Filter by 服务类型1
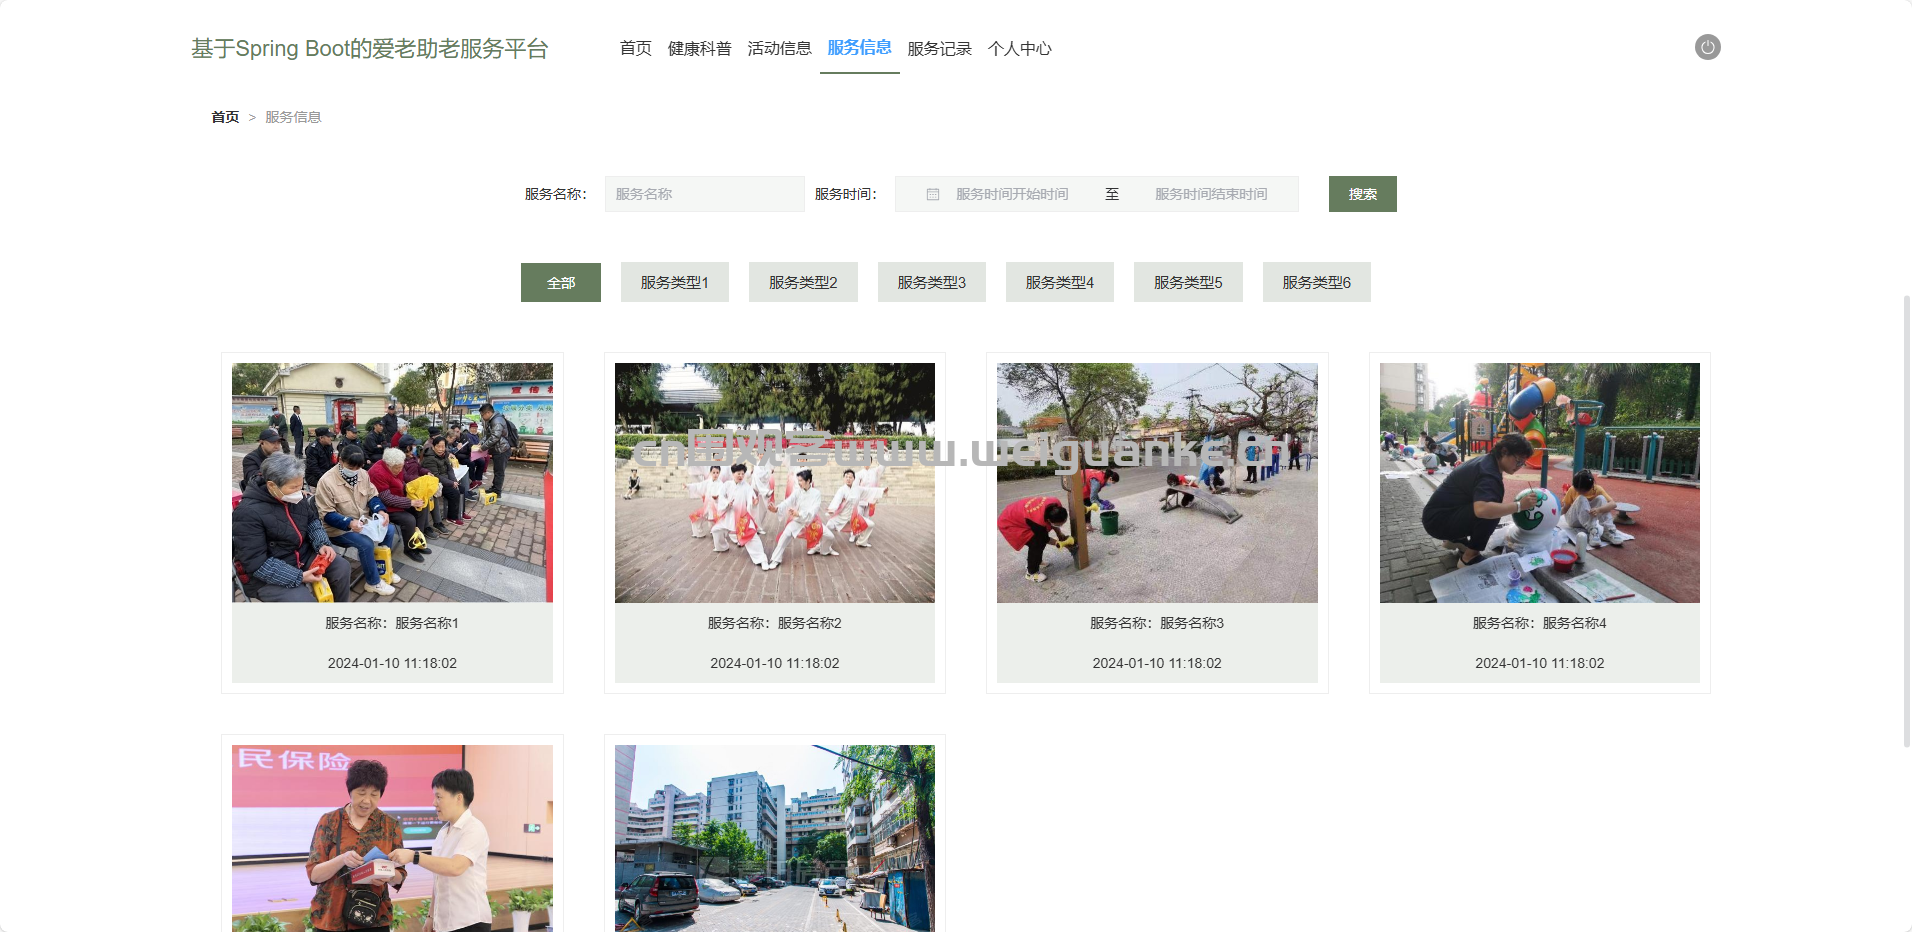This screenshot has width=1912, height=932. (674, 283)
